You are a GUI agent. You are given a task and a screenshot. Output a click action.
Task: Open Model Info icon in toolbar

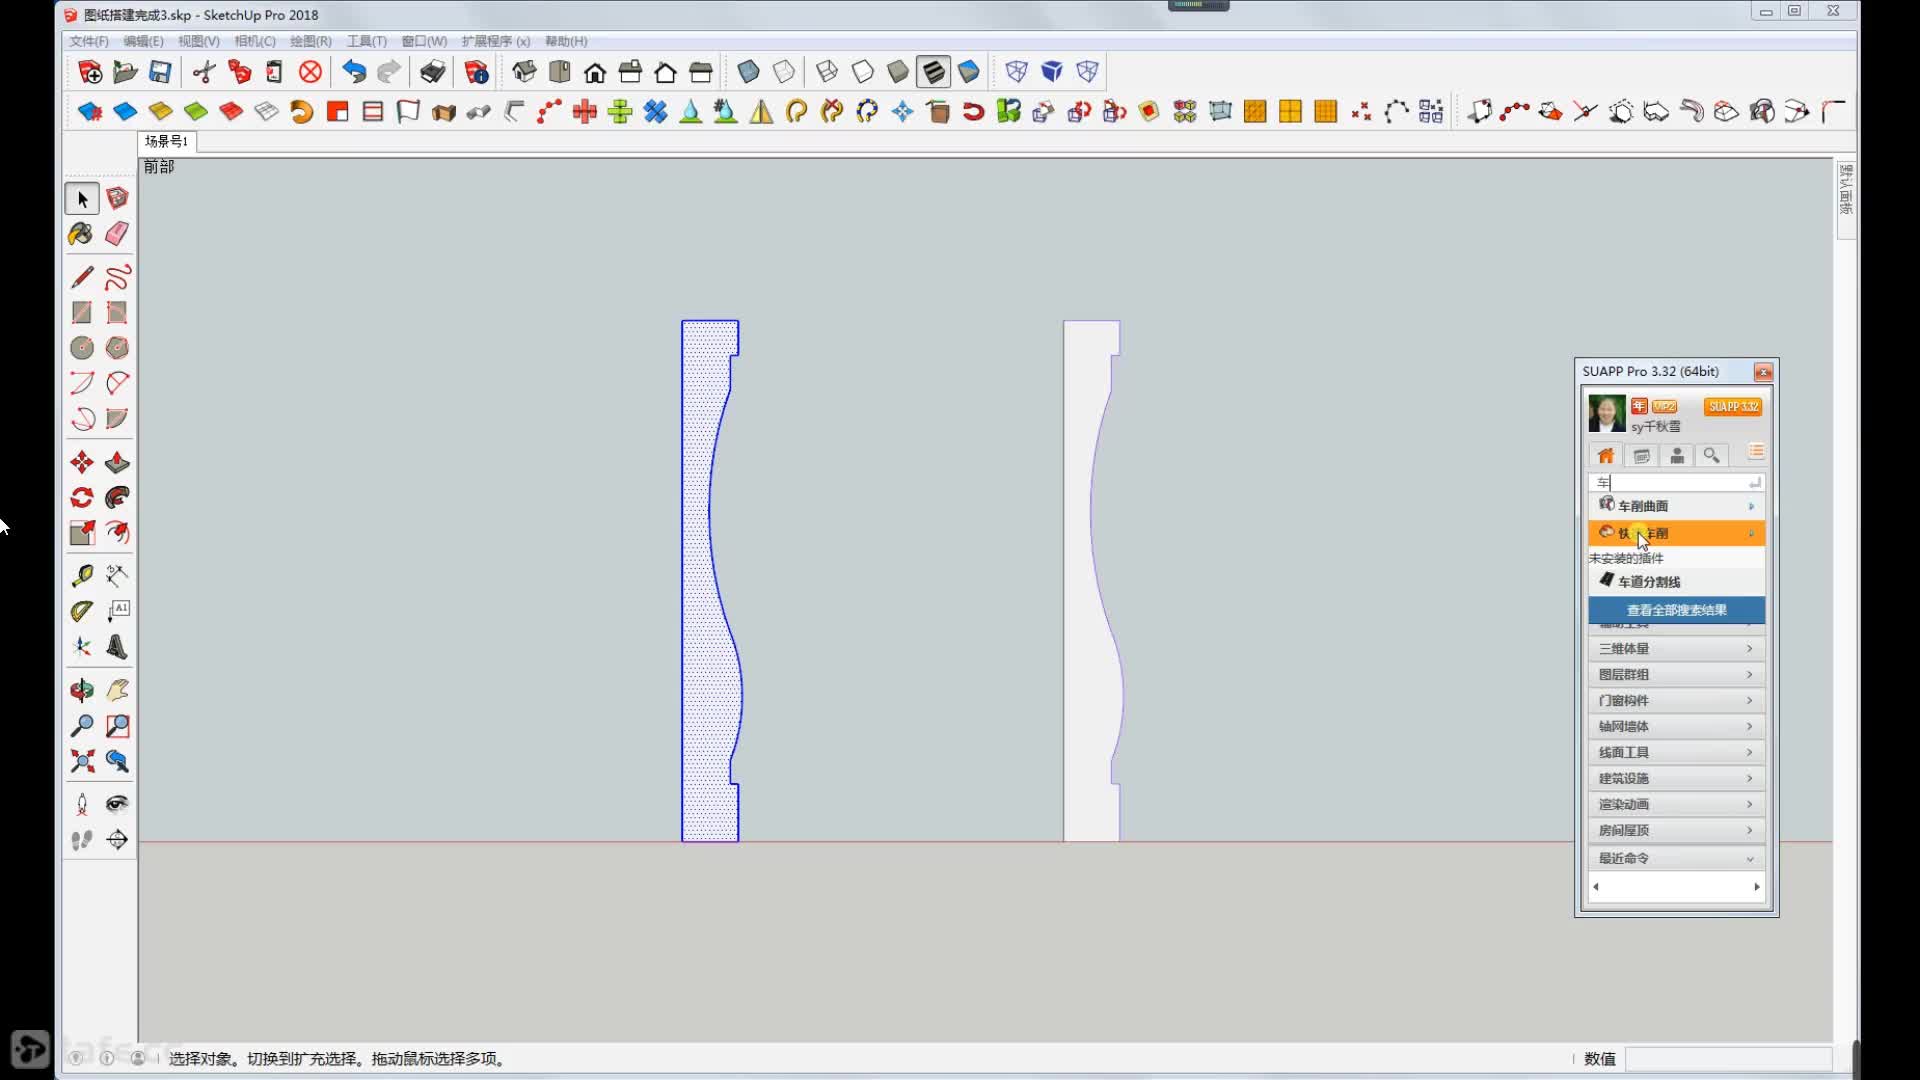477,72
